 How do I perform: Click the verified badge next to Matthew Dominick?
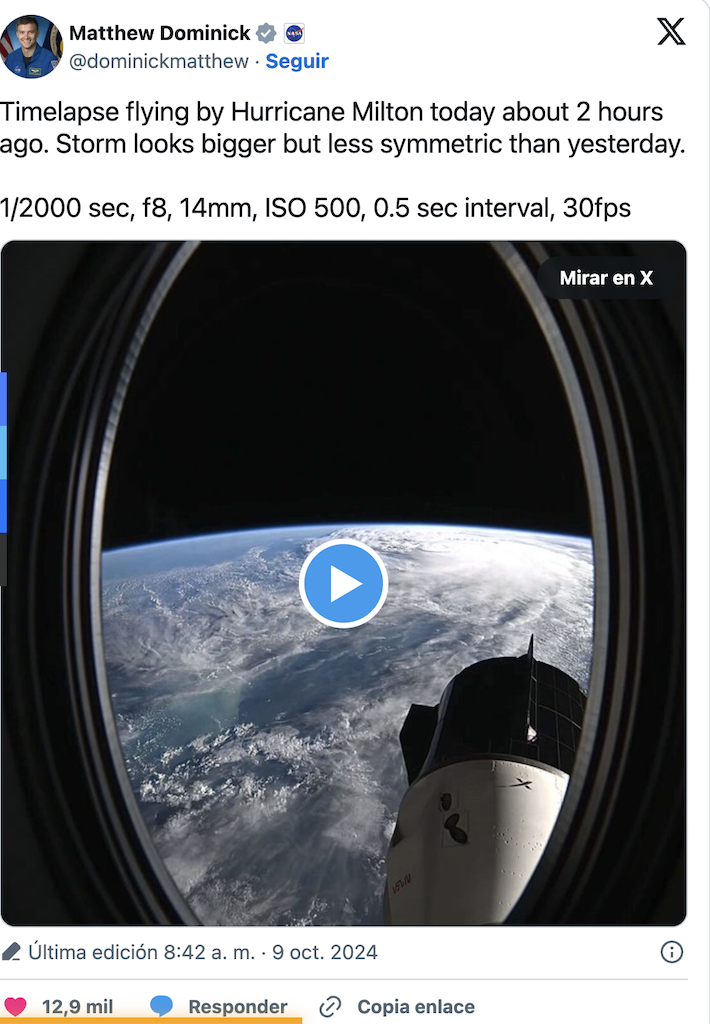point(266,33)
